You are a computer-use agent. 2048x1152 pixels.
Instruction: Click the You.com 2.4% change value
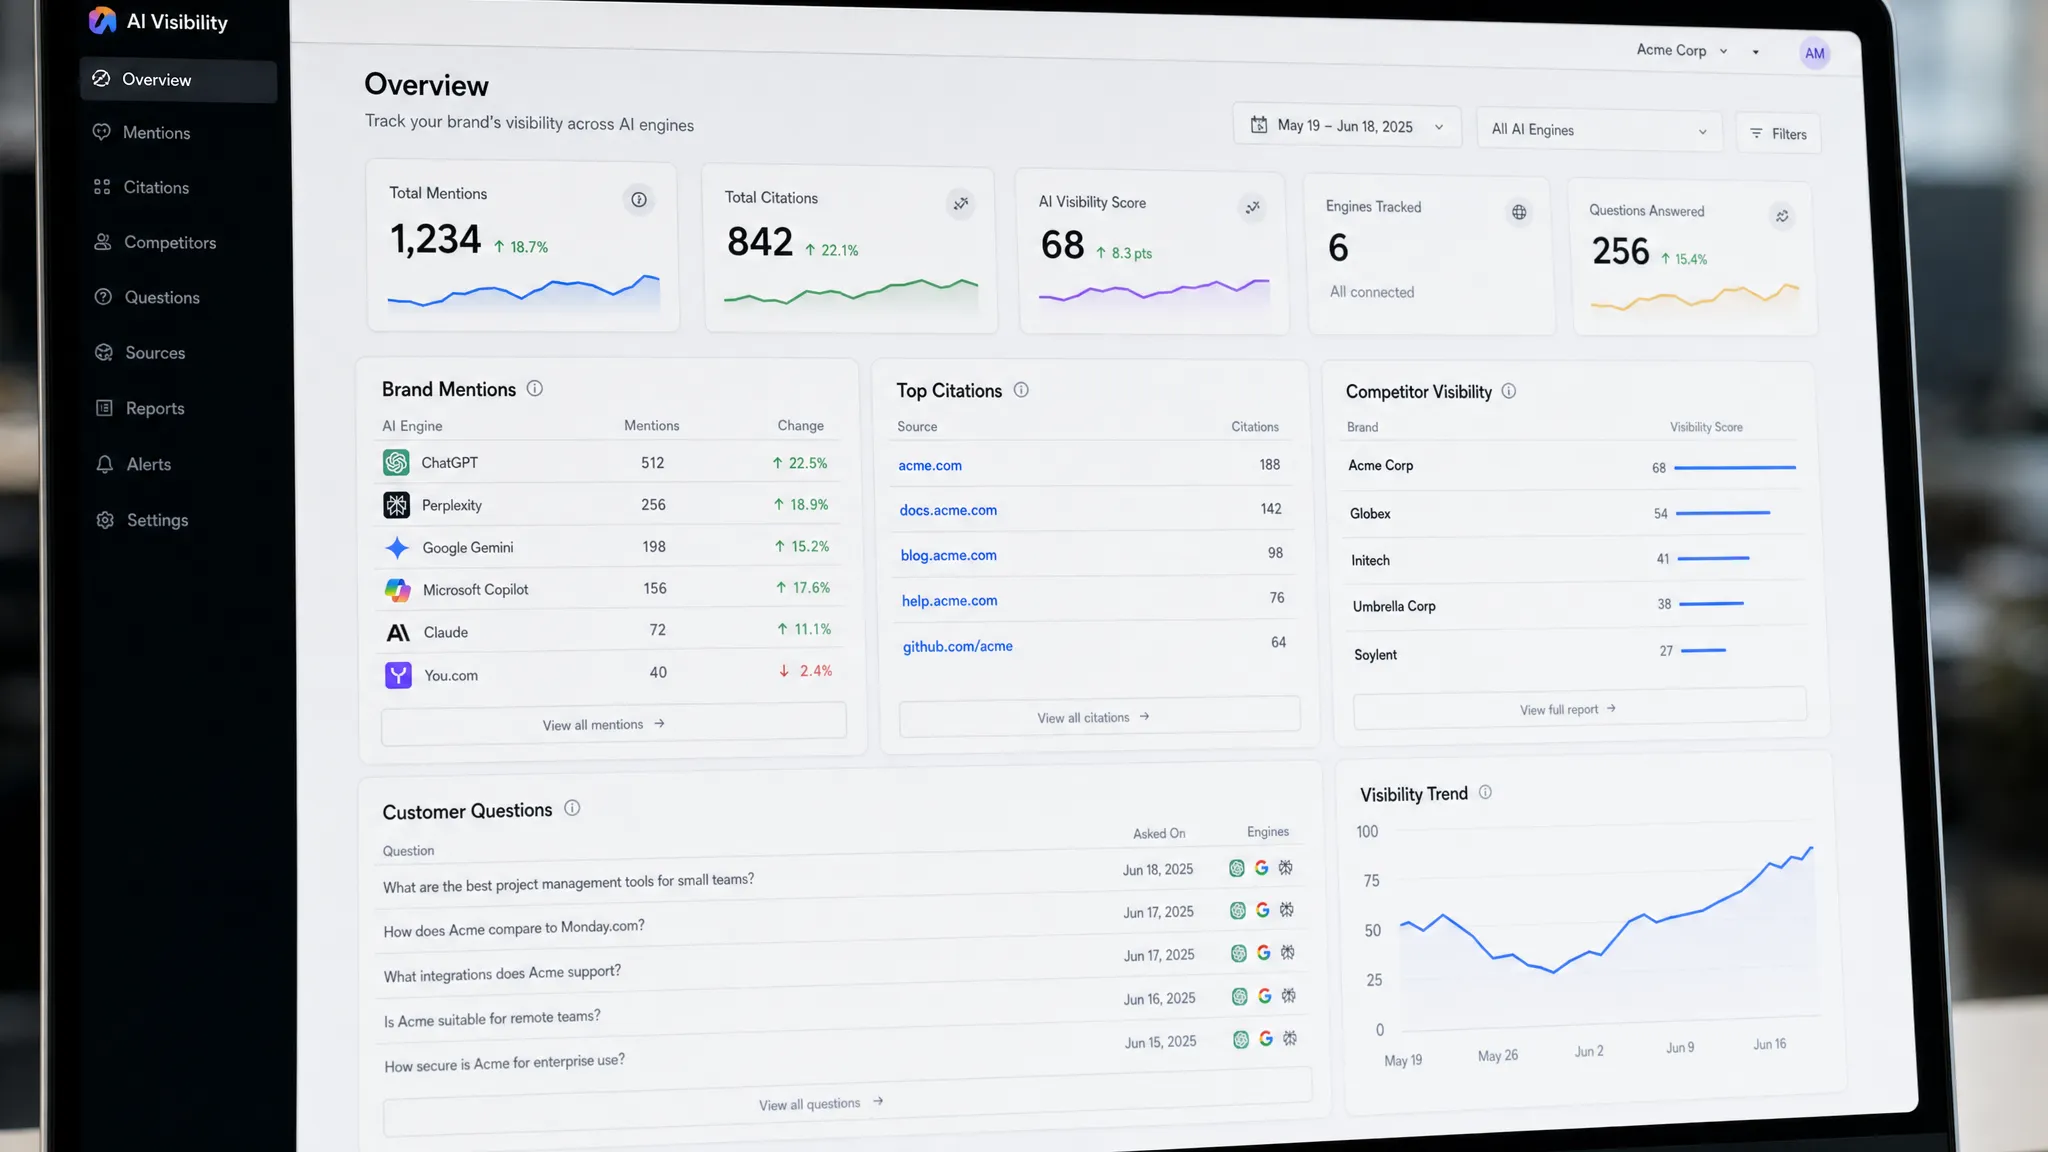[x=806, y=671]
